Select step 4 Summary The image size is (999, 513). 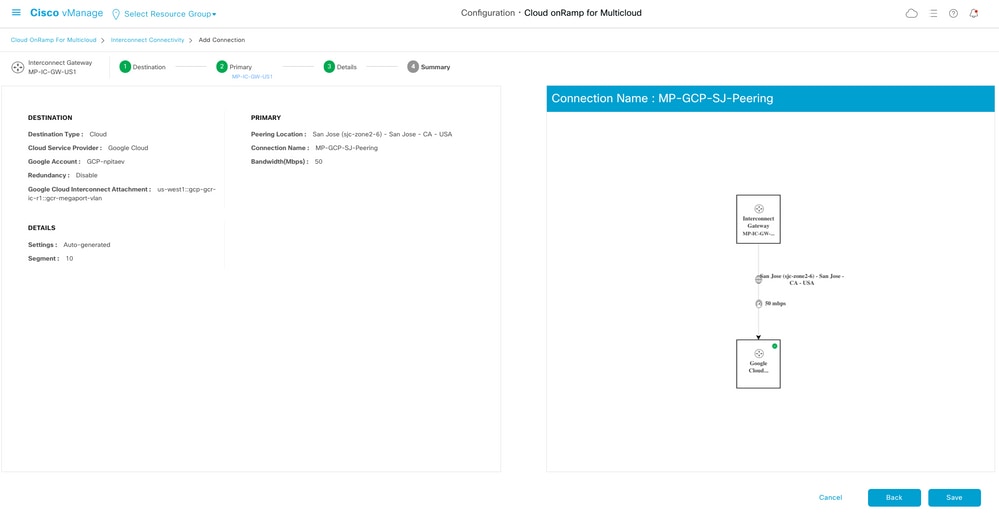point(429,67)
